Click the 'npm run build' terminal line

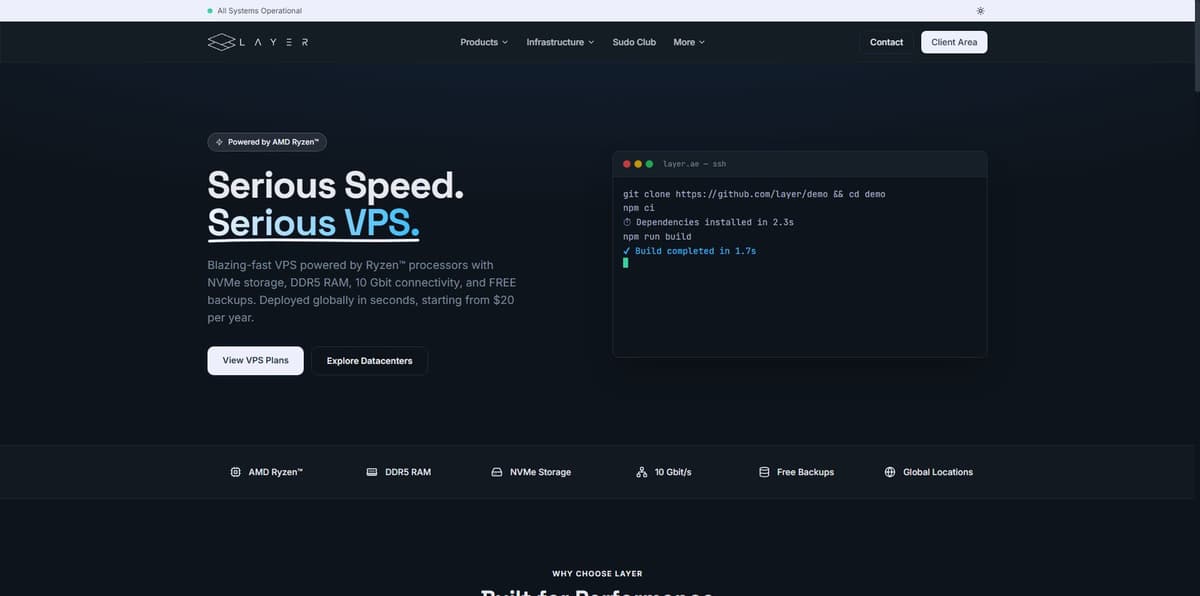657,237
